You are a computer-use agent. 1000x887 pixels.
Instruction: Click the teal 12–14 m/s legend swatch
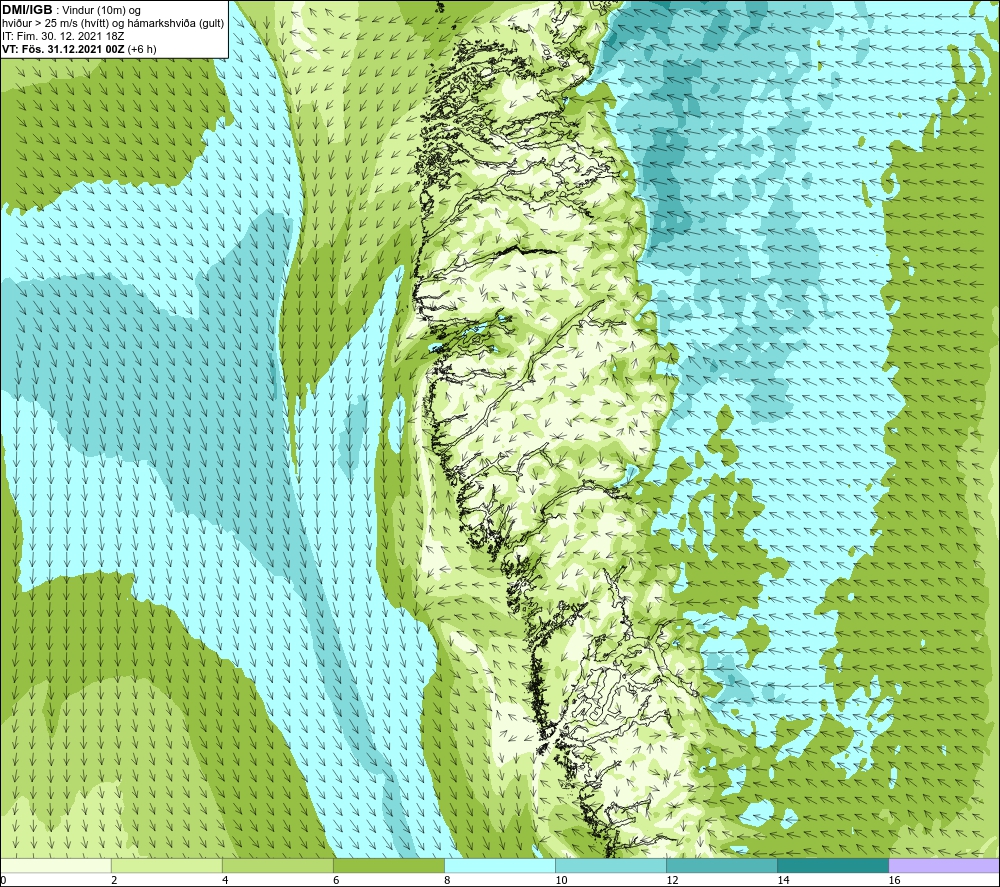721,865
